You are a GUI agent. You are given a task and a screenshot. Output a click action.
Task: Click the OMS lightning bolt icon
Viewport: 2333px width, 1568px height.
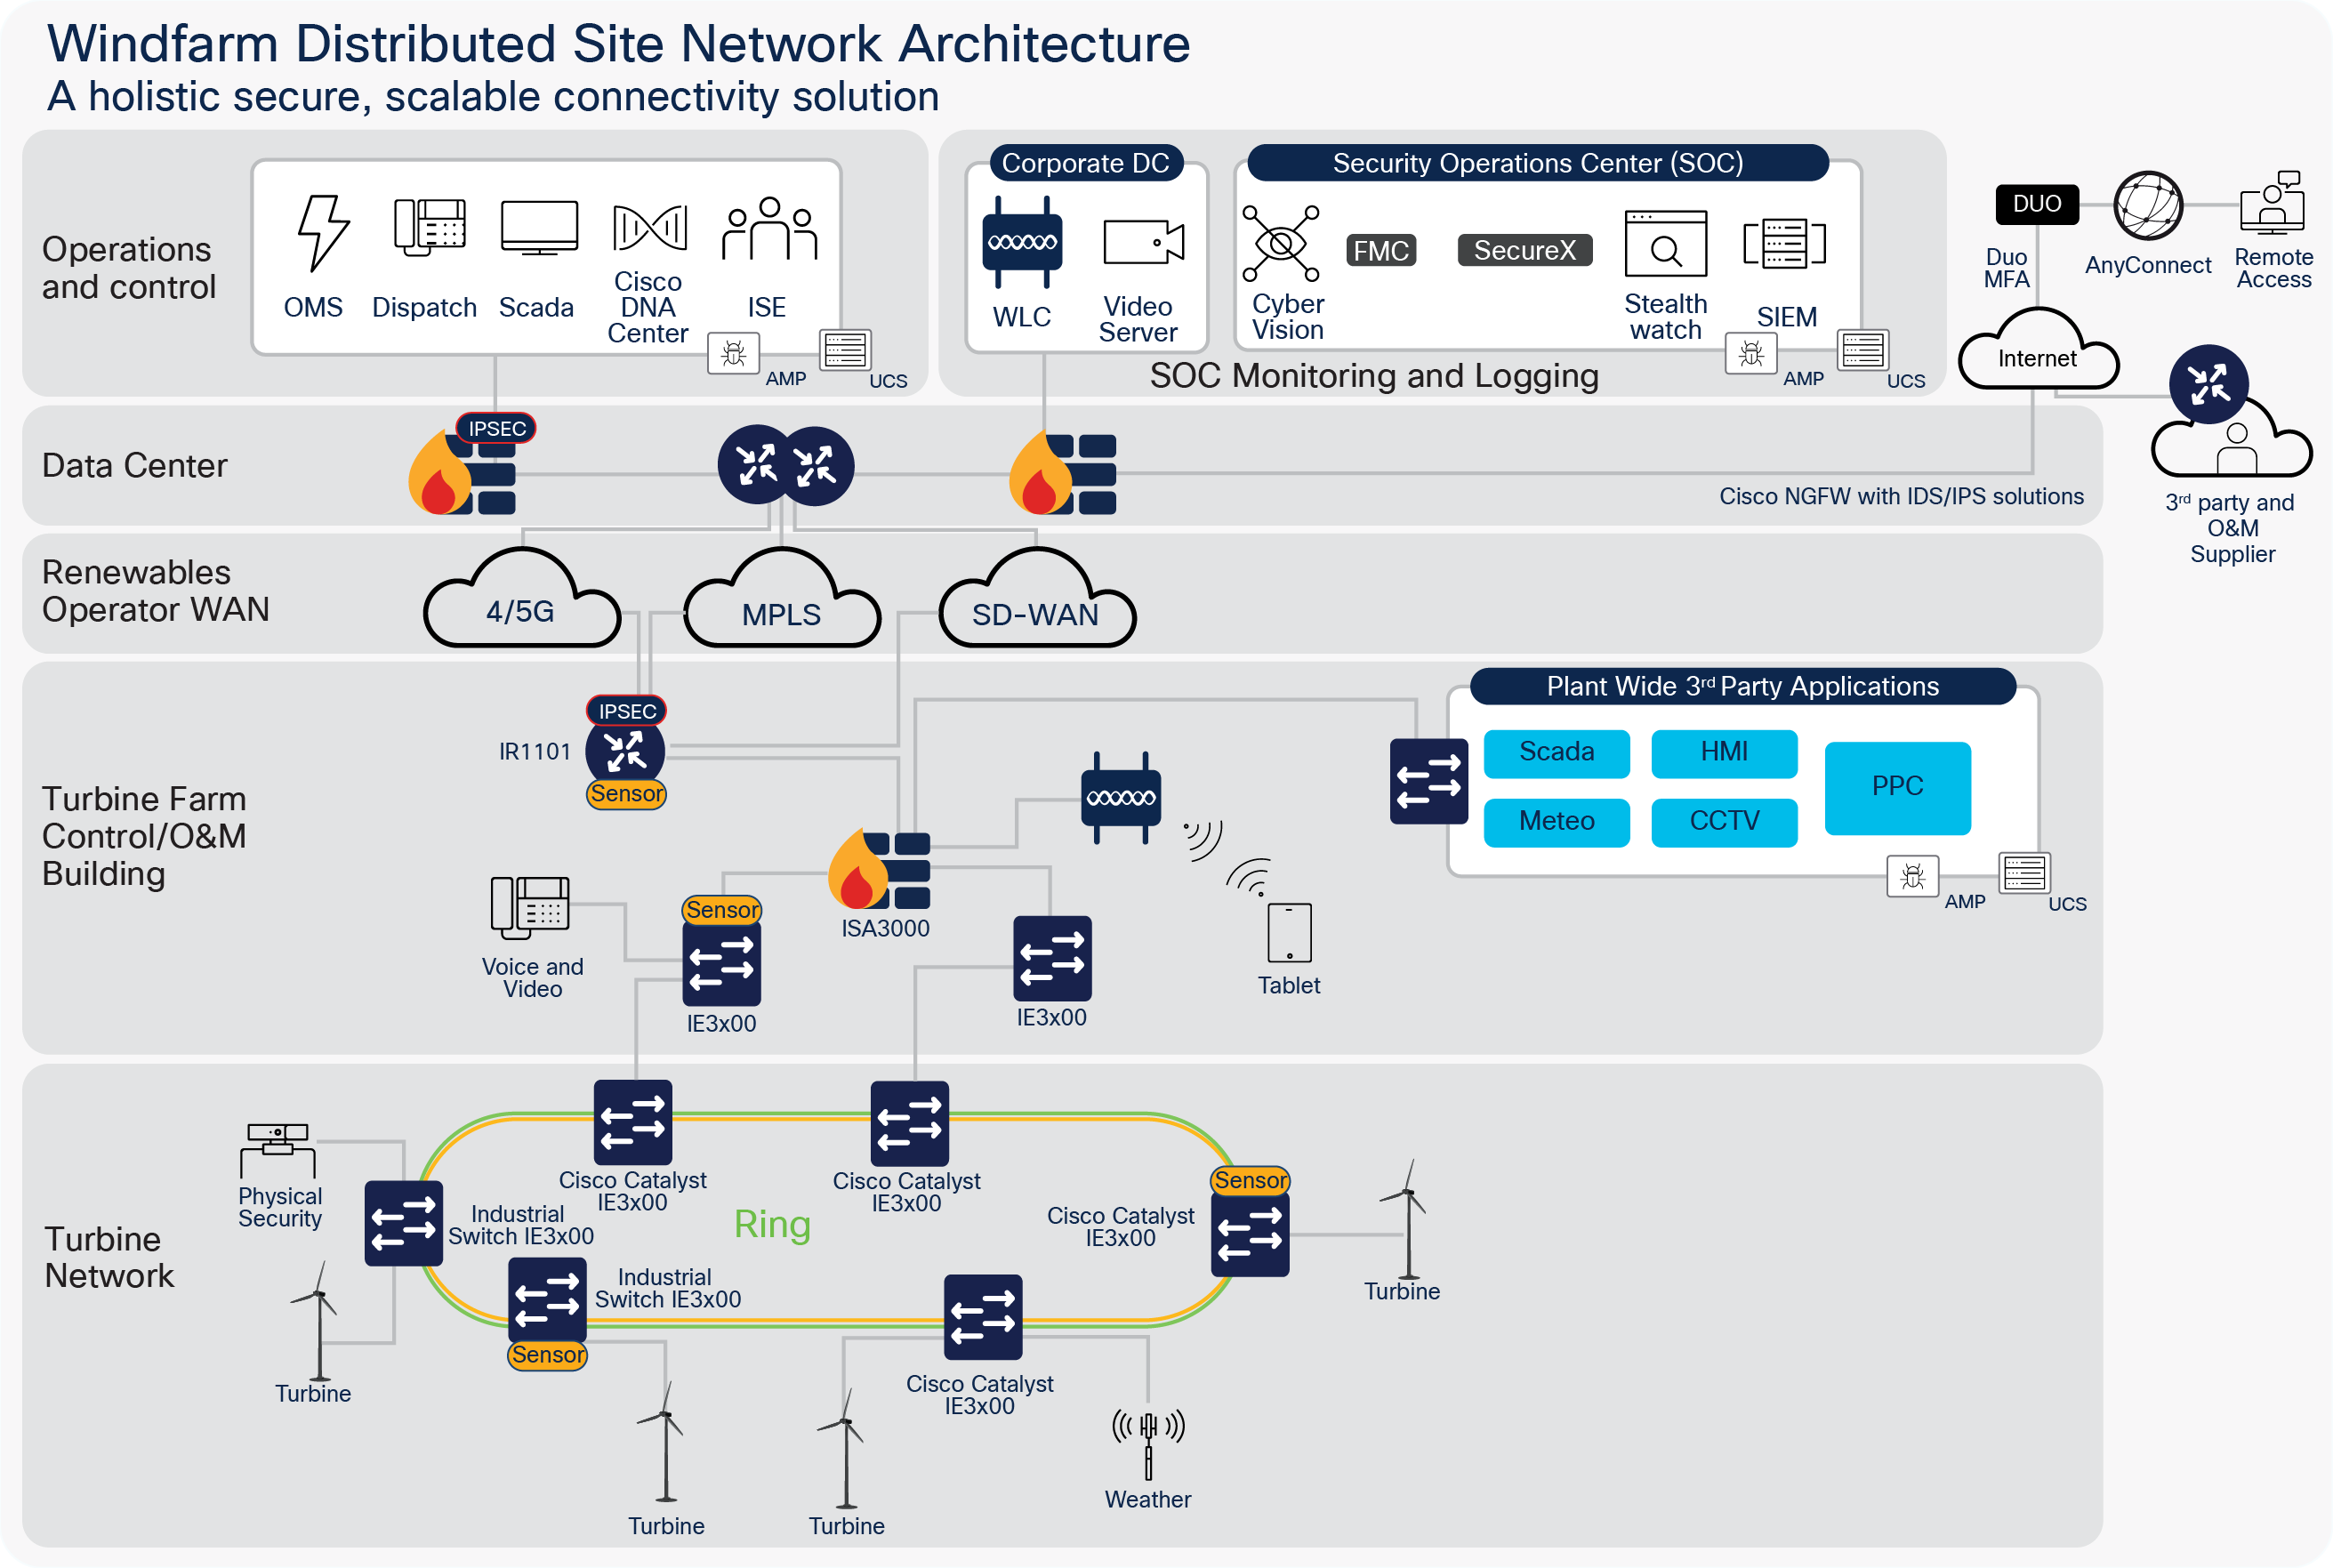pyautogui.click(x=322, y=233)
